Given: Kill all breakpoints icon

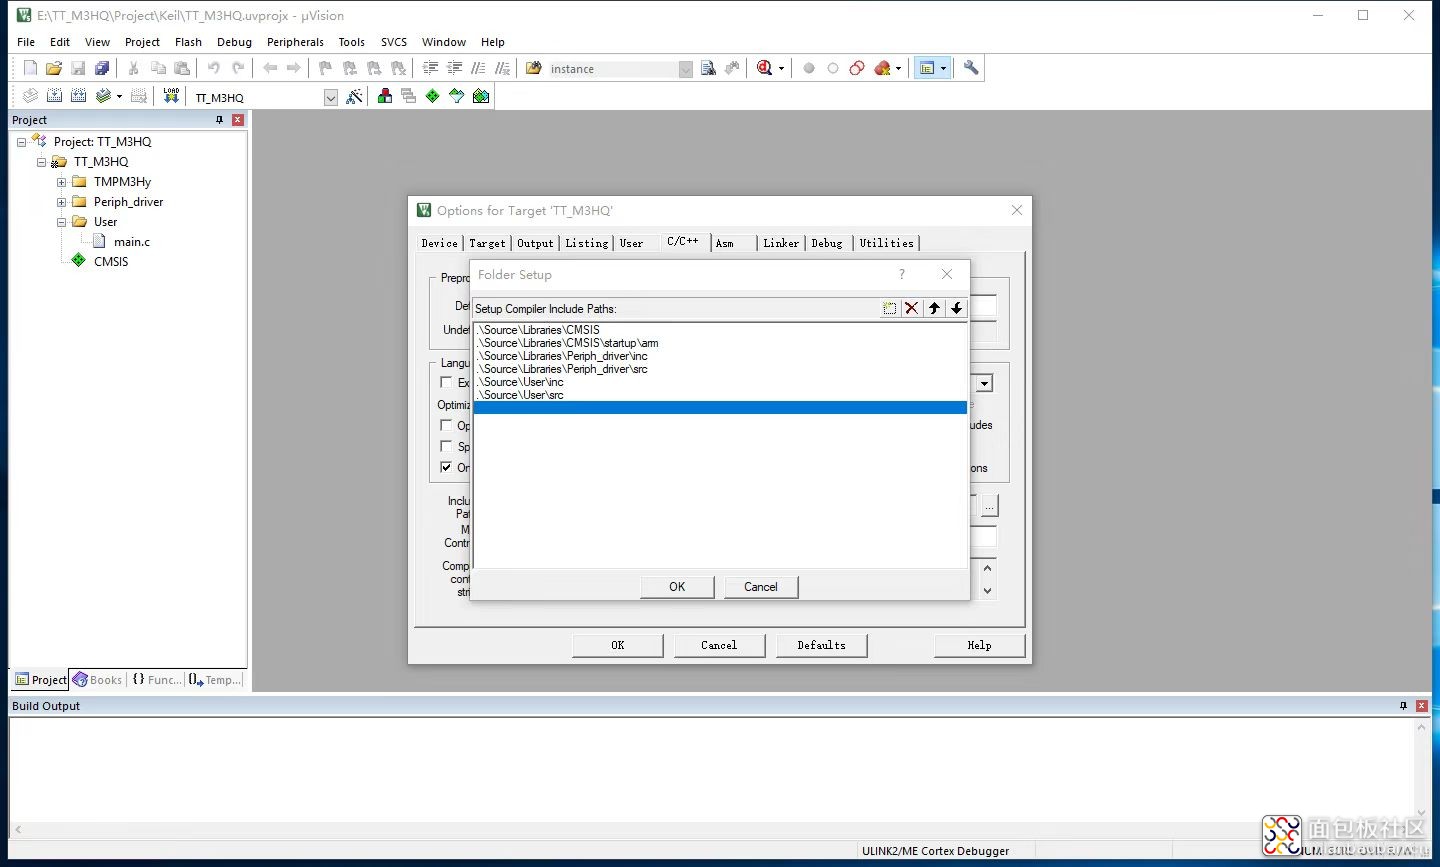Looking at the screenshot, I should coord(882,68).
